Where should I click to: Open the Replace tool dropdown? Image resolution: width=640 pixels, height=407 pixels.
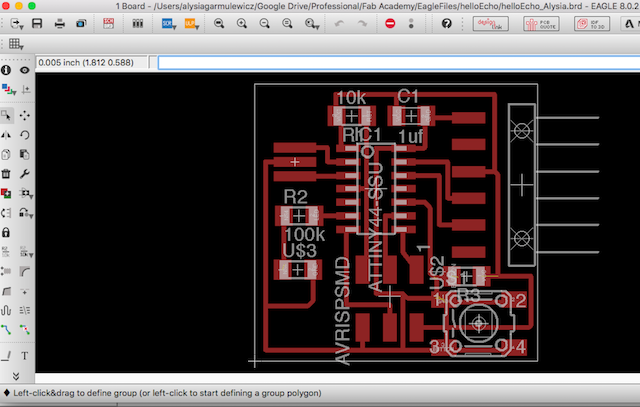click(x=26, y=193)
